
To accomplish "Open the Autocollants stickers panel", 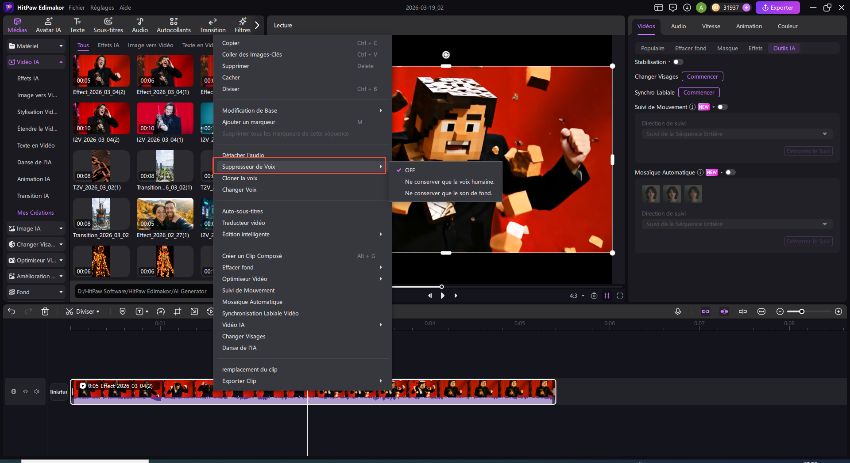I will tap(174, 25).
